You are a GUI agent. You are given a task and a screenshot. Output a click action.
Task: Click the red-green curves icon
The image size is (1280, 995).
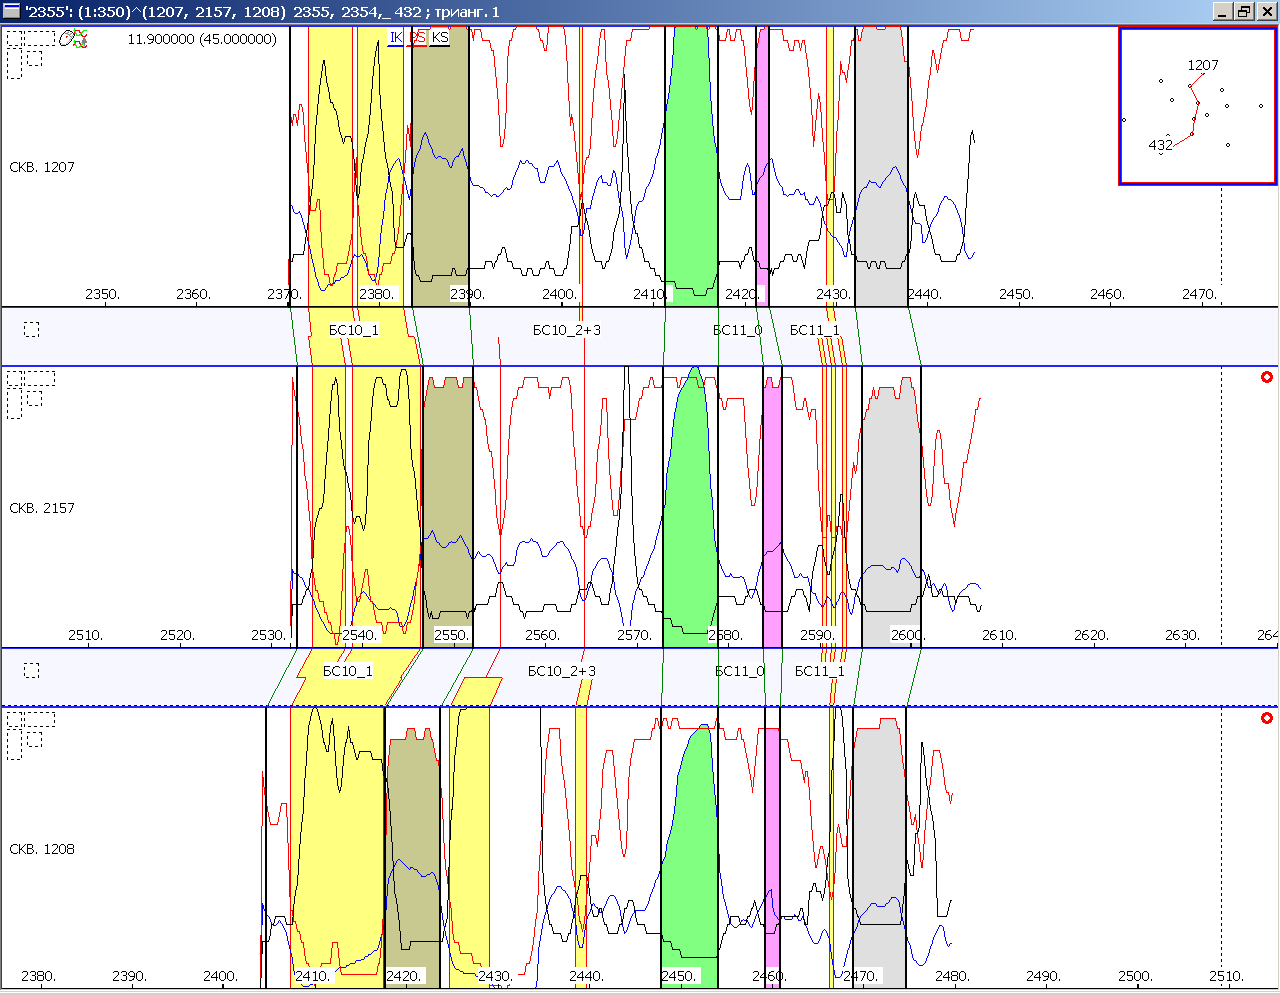pos(80,38)
